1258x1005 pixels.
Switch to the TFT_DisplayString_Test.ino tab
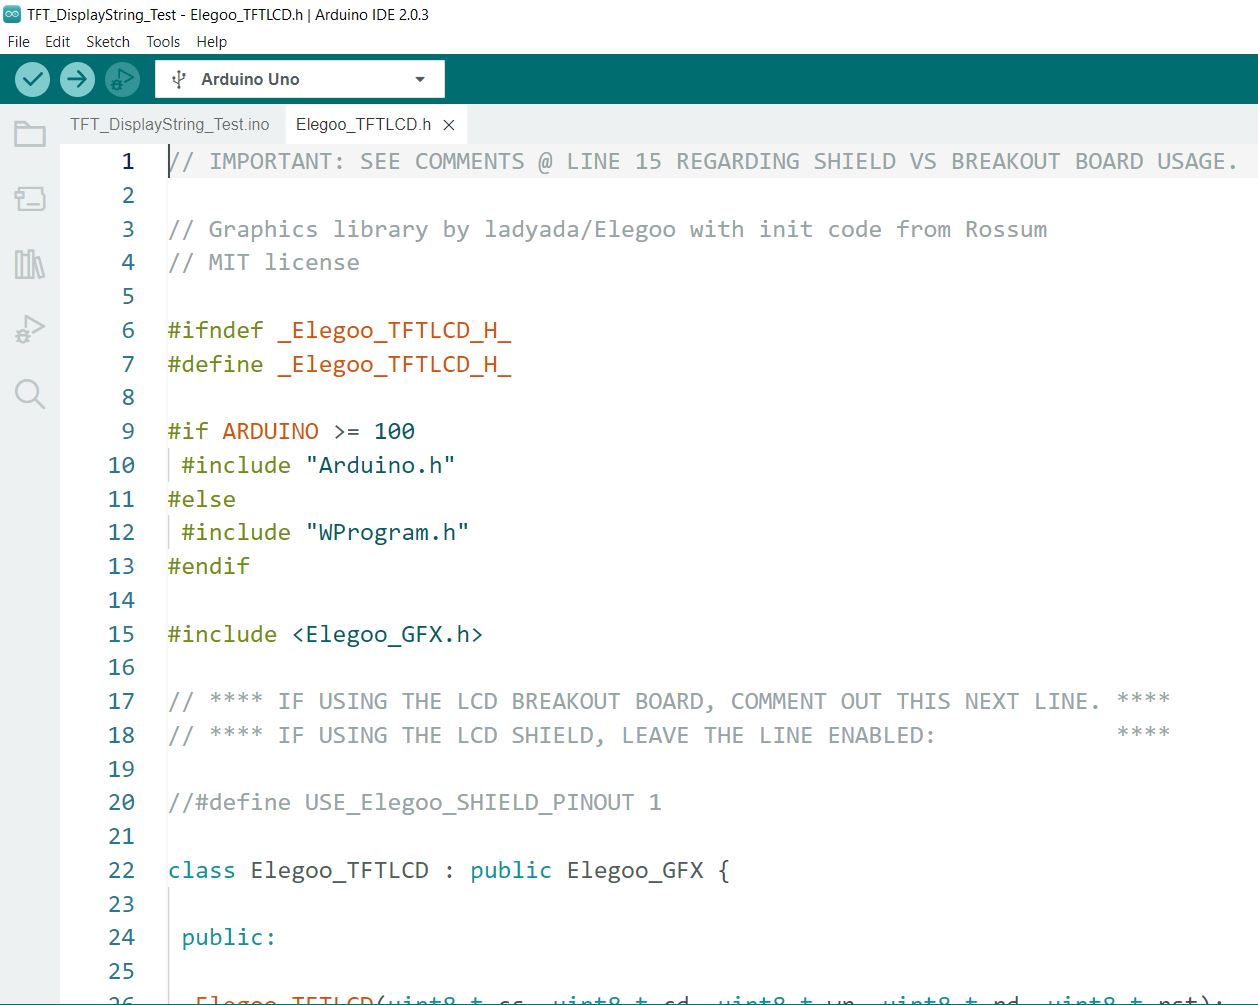click(x=170, y=125)
